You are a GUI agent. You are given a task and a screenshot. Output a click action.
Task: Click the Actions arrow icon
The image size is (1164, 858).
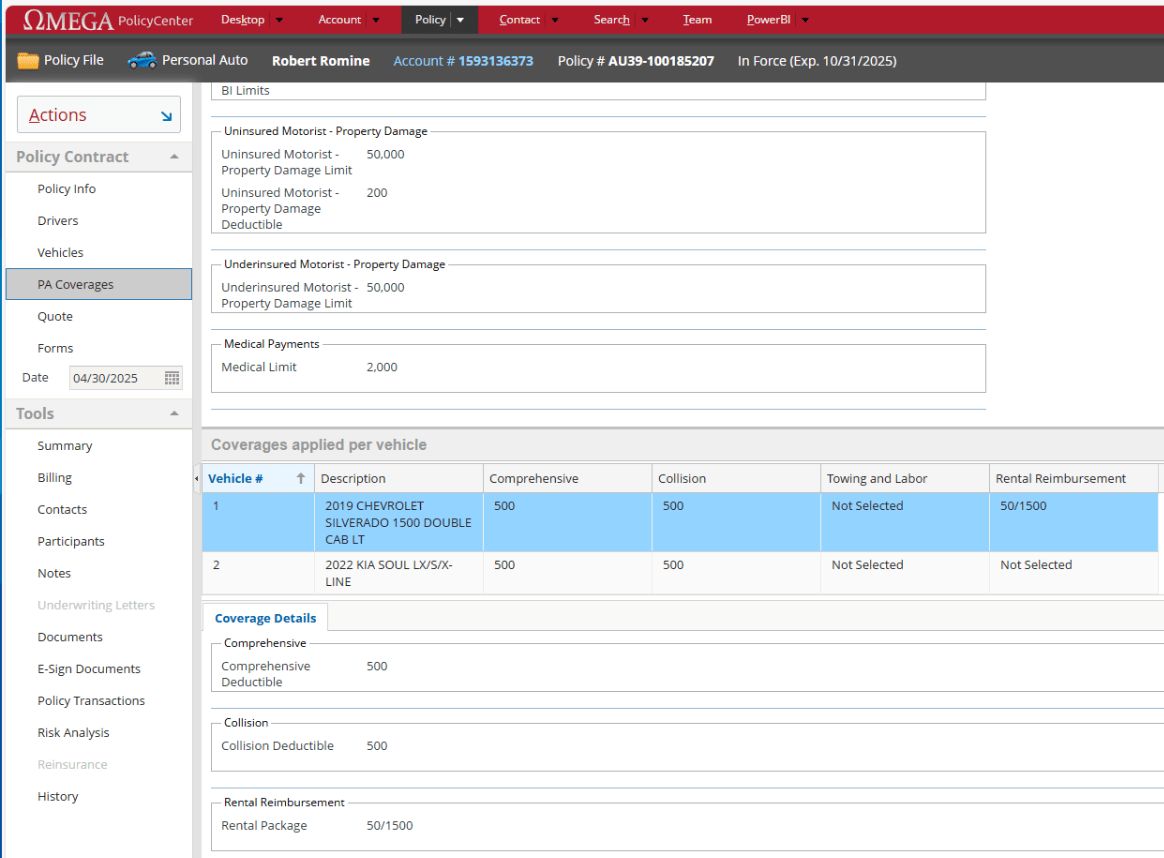[x=166, y=116]
